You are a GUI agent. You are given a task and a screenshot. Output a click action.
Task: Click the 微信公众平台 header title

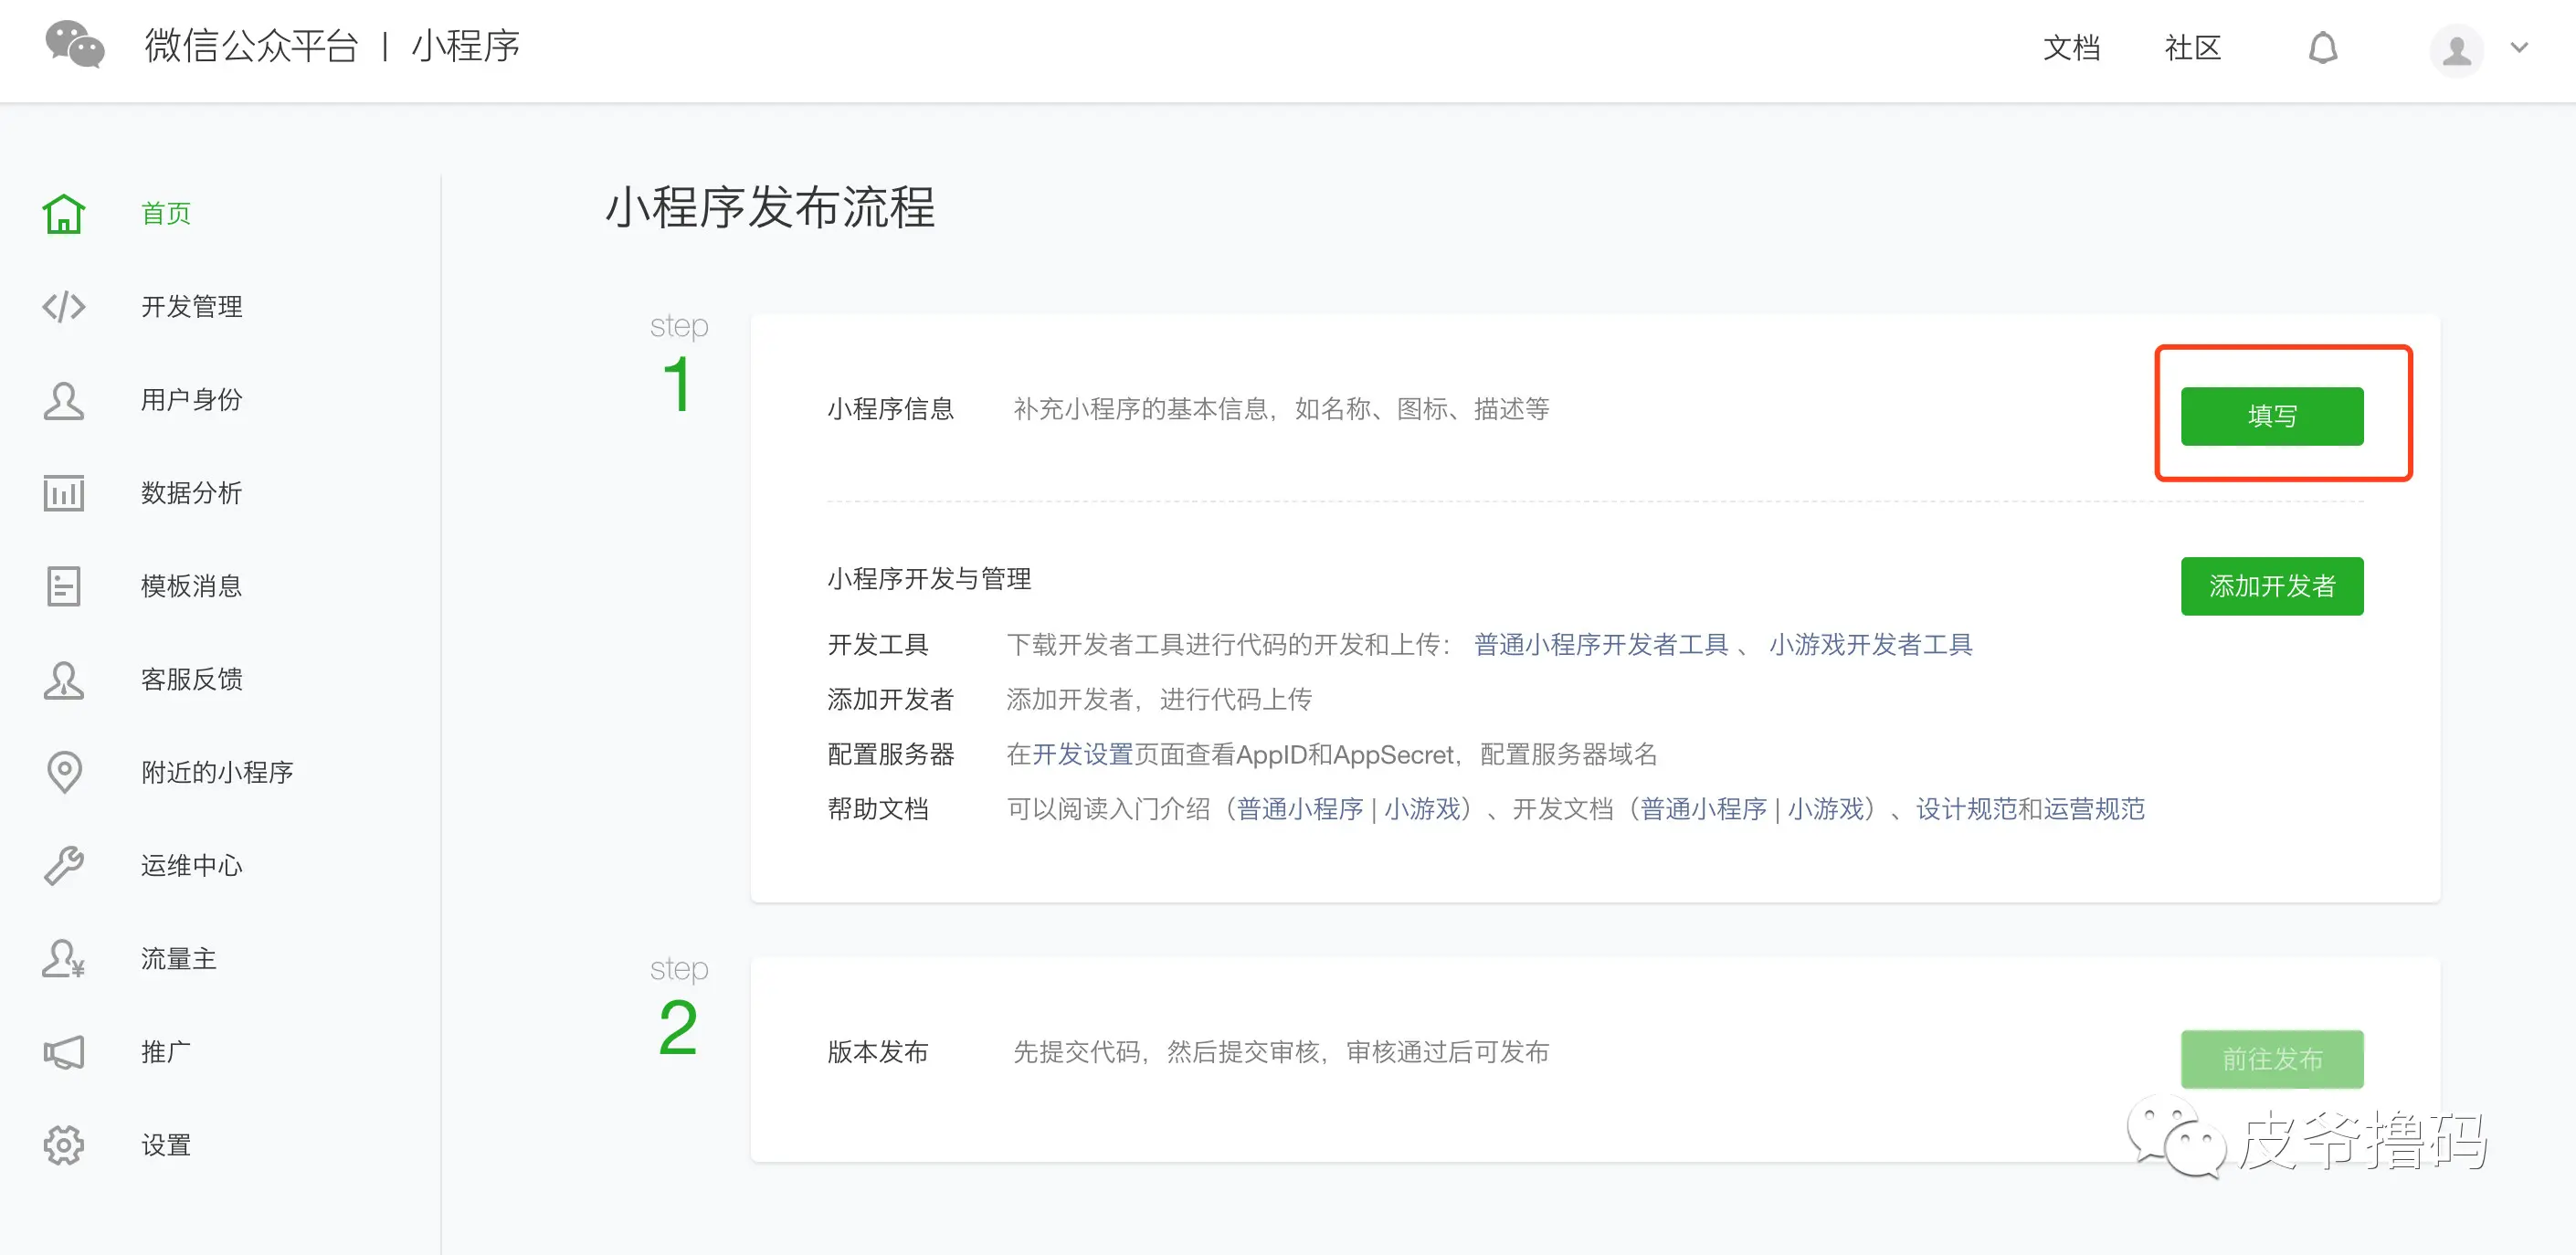coord(251,46)
